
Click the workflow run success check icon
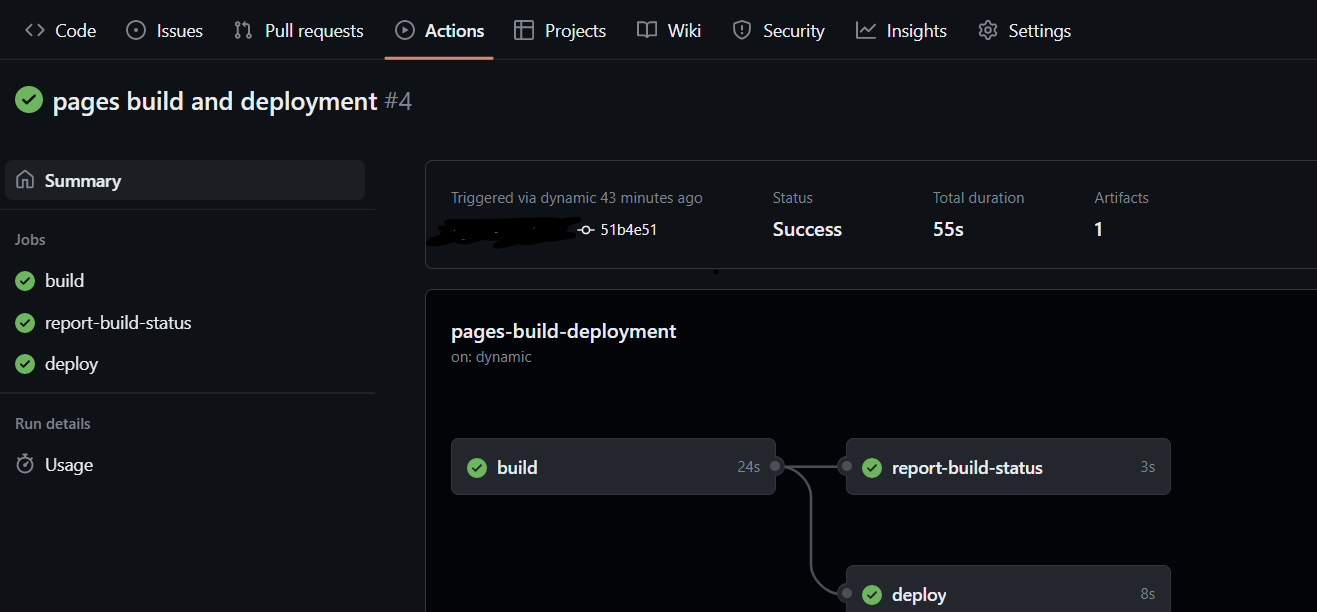click(29, 99)
